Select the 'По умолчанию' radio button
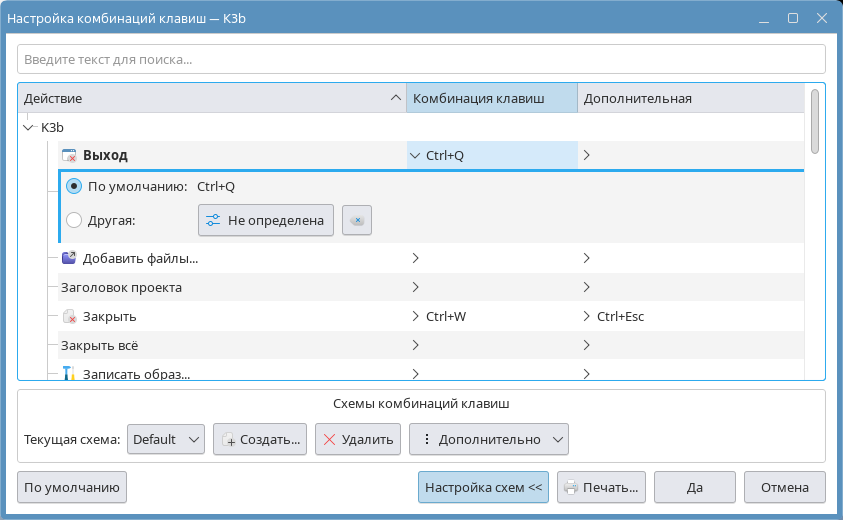The height and width of the screenshot is (520, 843). (x=74, y=186)
